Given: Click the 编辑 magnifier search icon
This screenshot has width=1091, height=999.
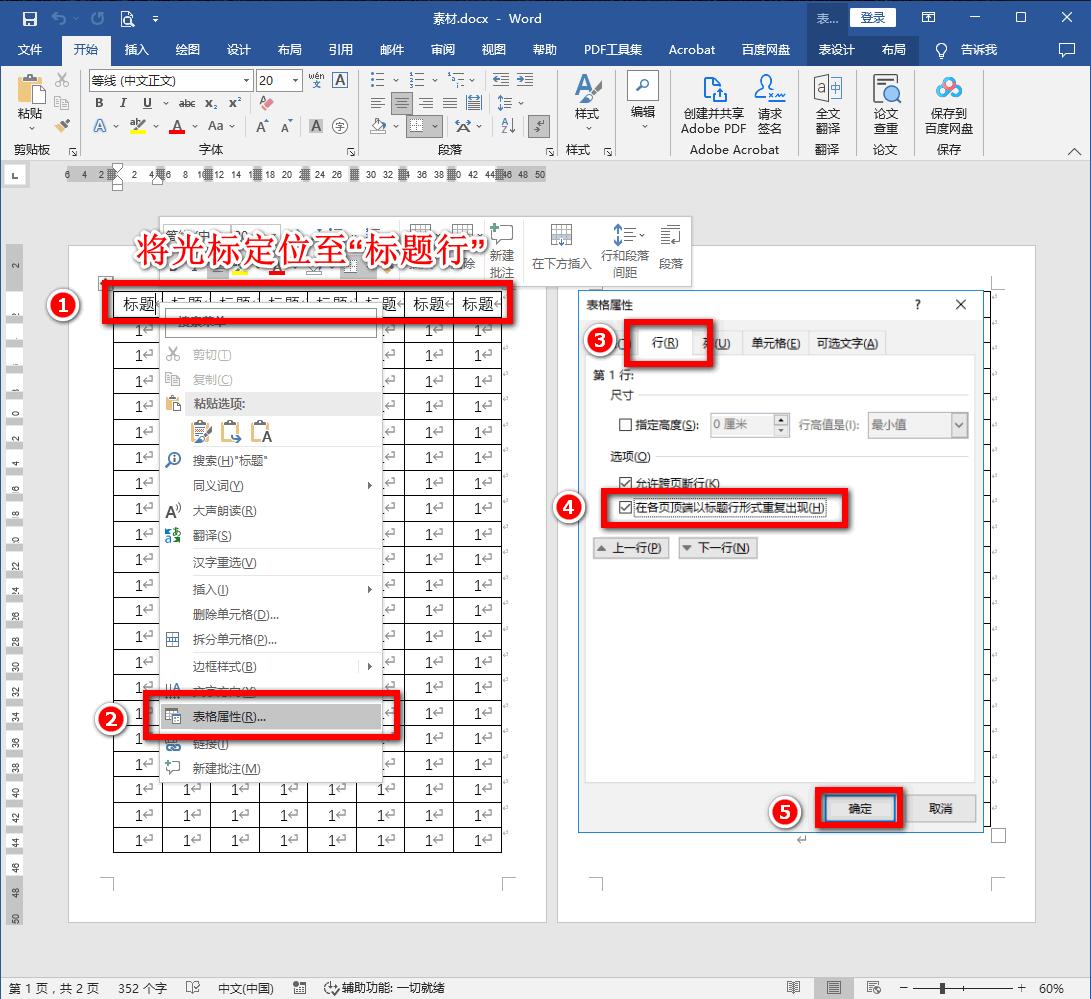Looking at the screenshot, I should [x=643, y=85].
